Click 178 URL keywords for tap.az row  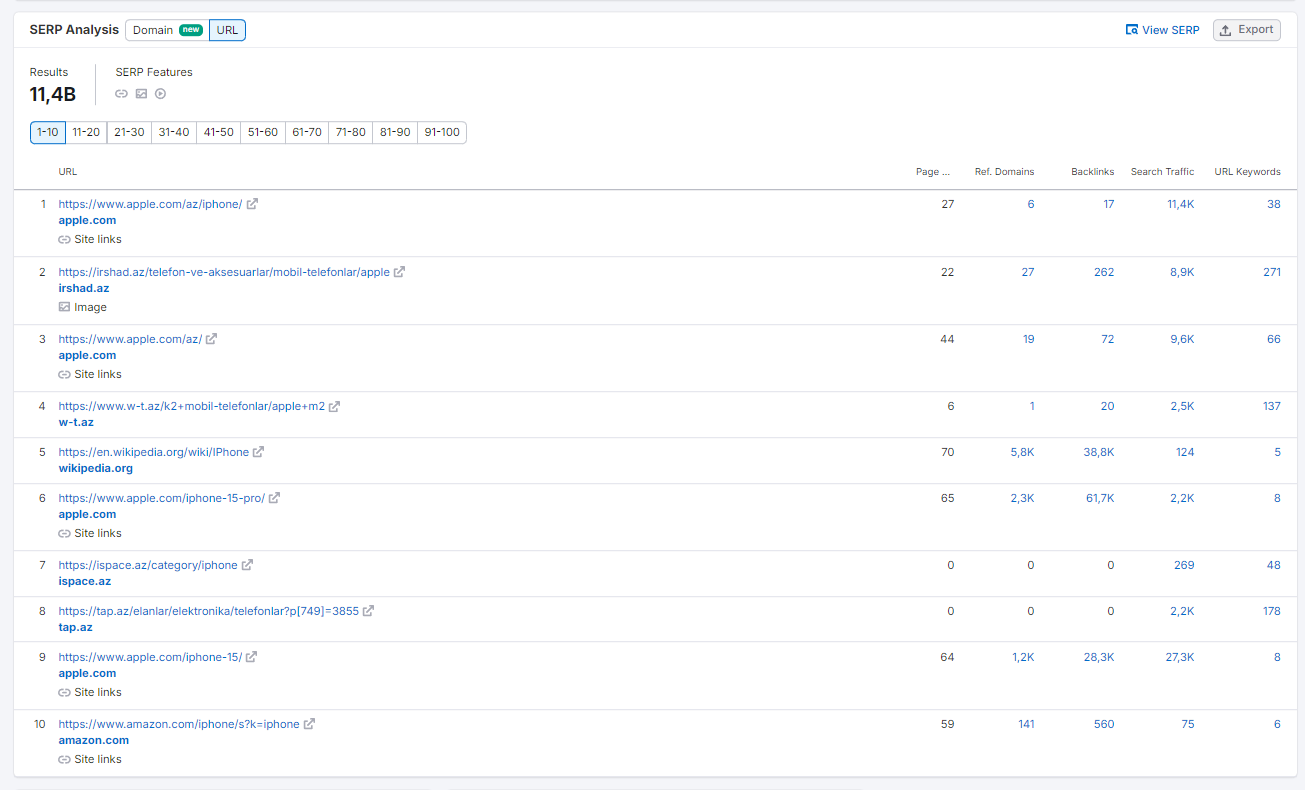pos(1271,611)
